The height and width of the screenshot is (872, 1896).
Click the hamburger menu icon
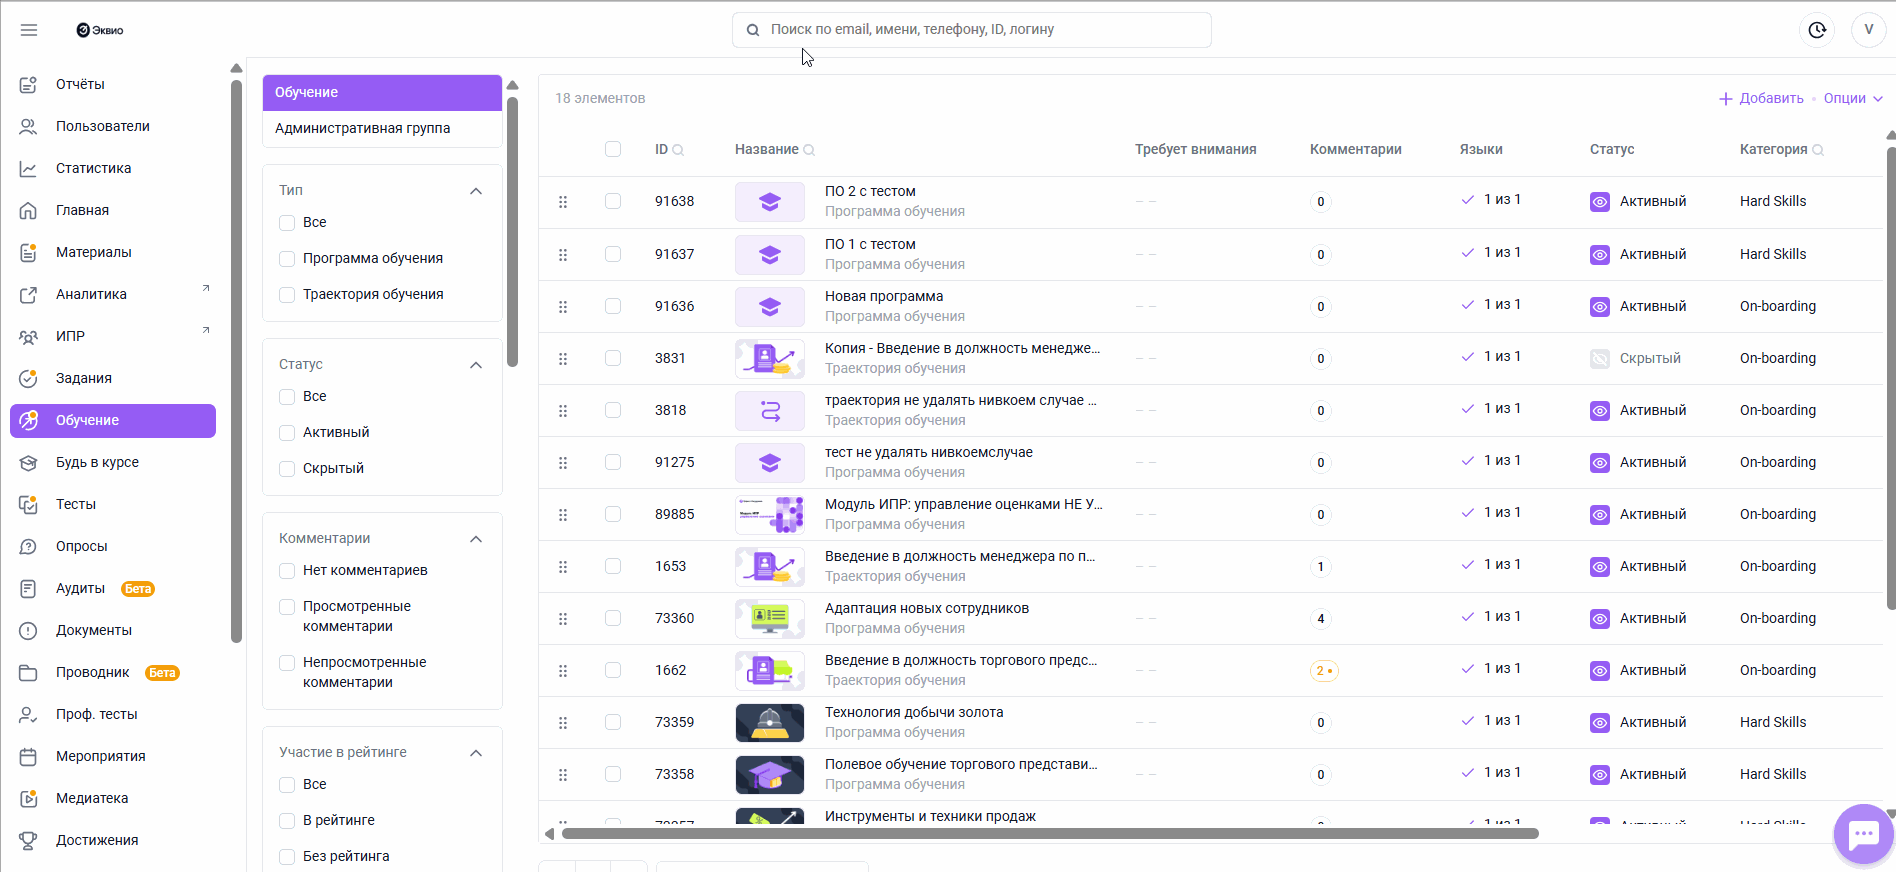tap(29, 30)
